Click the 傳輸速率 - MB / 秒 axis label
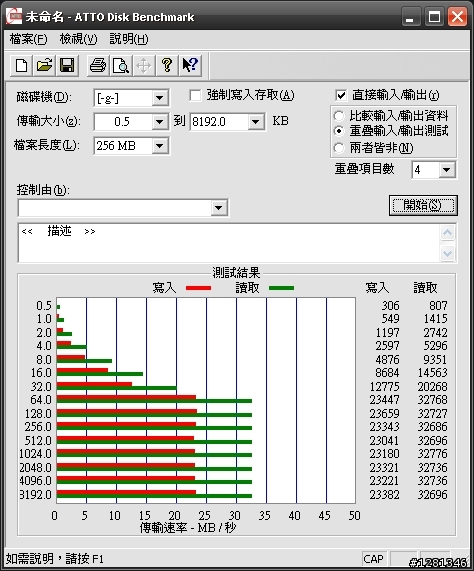Viewport: 474px width, 571px height. pos(188,528)
